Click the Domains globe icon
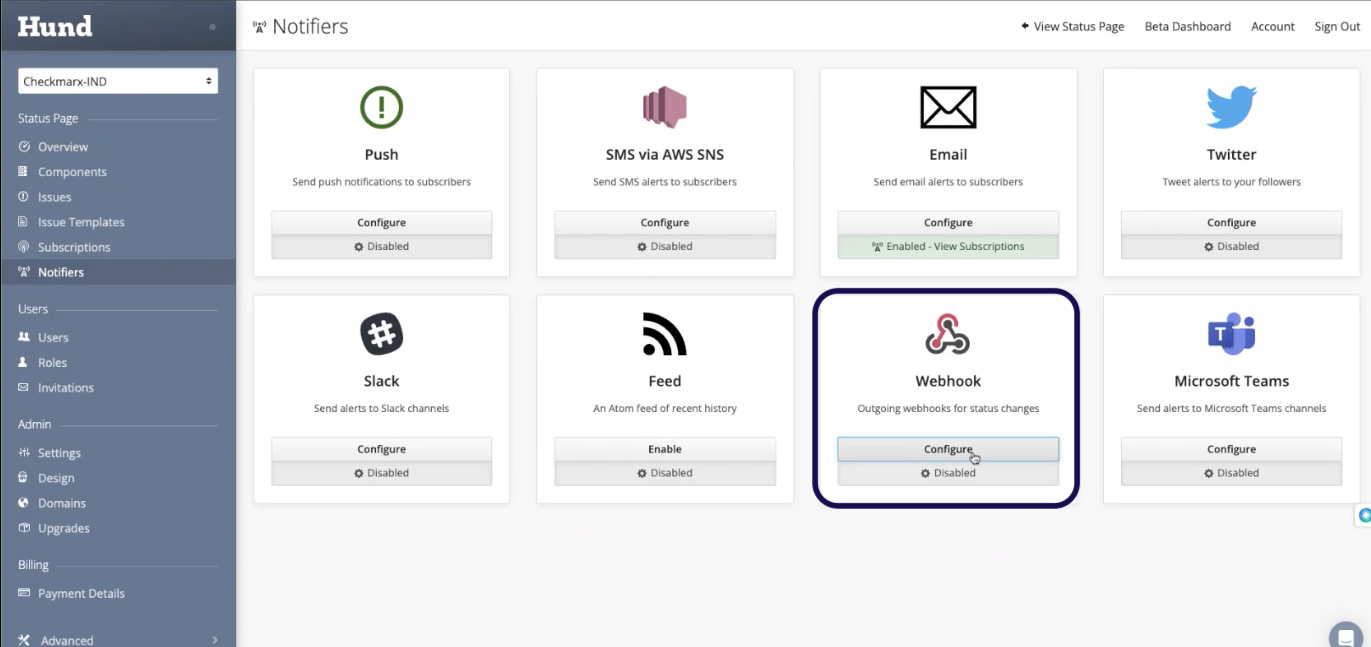Screen dimensions: 1371x647 click(x=24, y=502)
